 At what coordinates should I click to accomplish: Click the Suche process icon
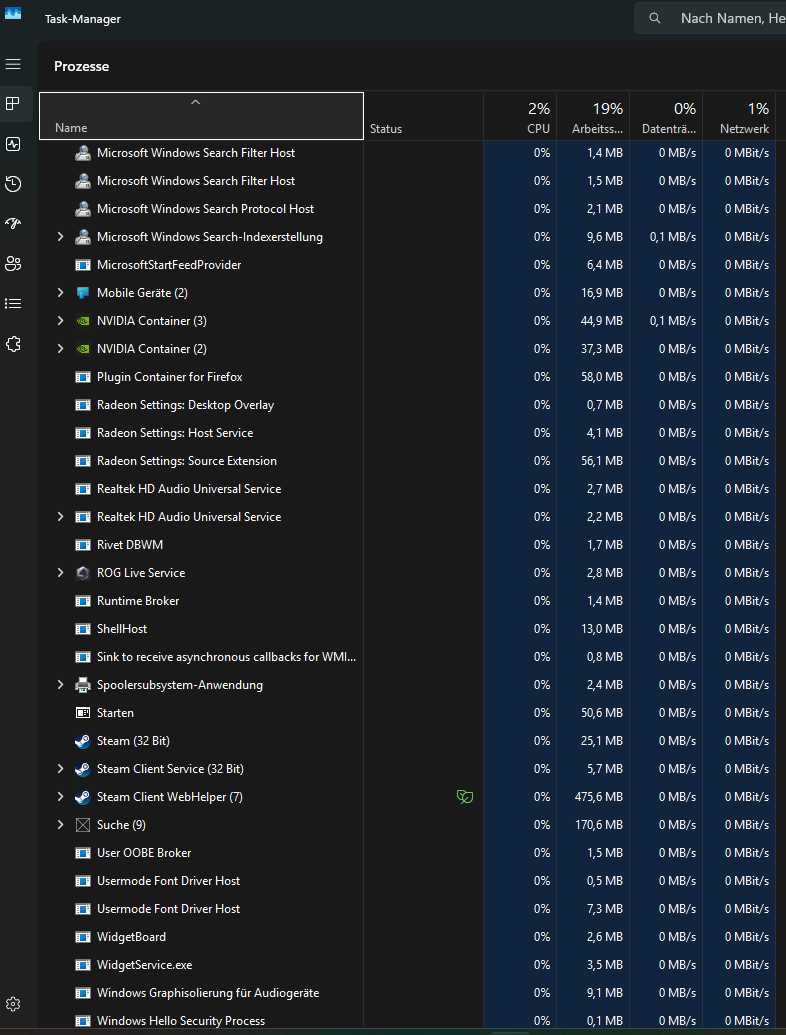[82, 825]
